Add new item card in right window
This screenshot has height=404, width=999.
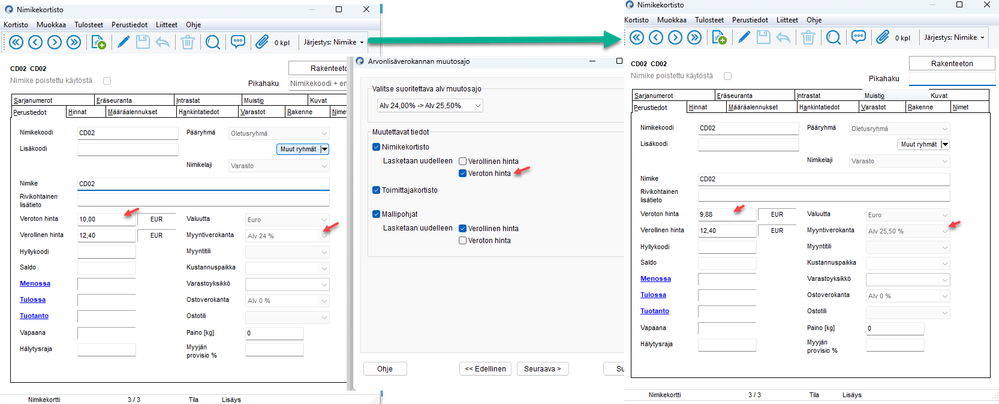(719, 38)
